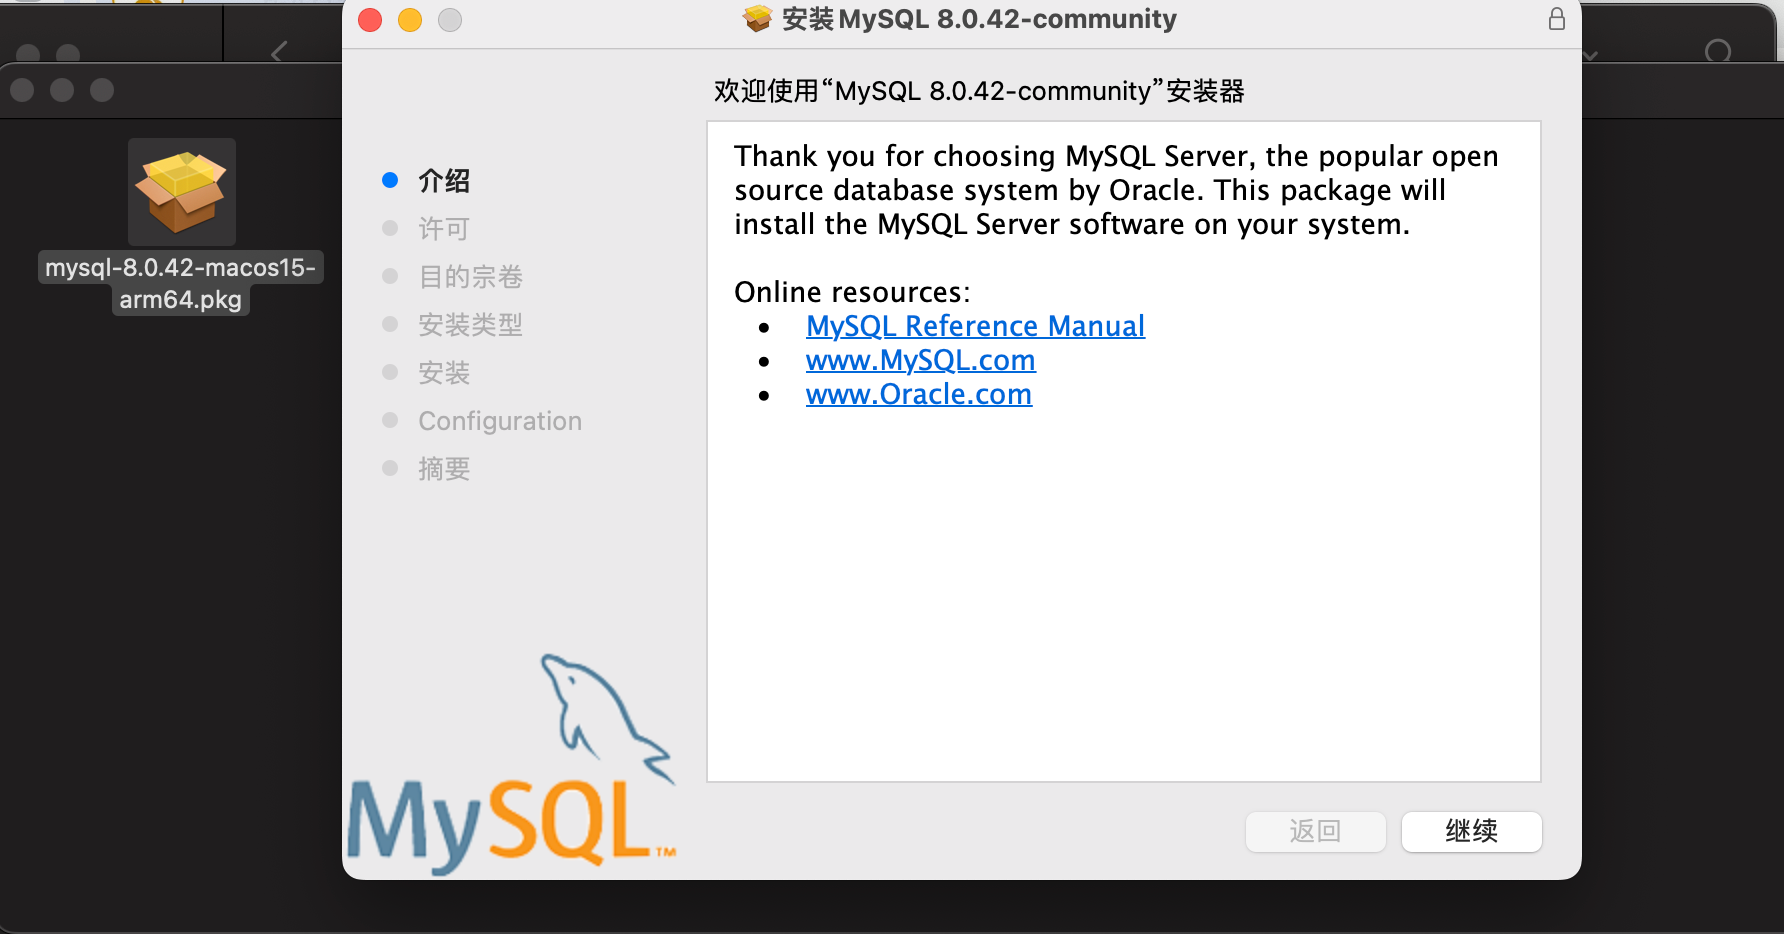The width and height of the screenshot is (1784, 934).
Task: Click the 'Thank you for choosing MySQL Server' paragraph
Action: tap(1116, 190)
